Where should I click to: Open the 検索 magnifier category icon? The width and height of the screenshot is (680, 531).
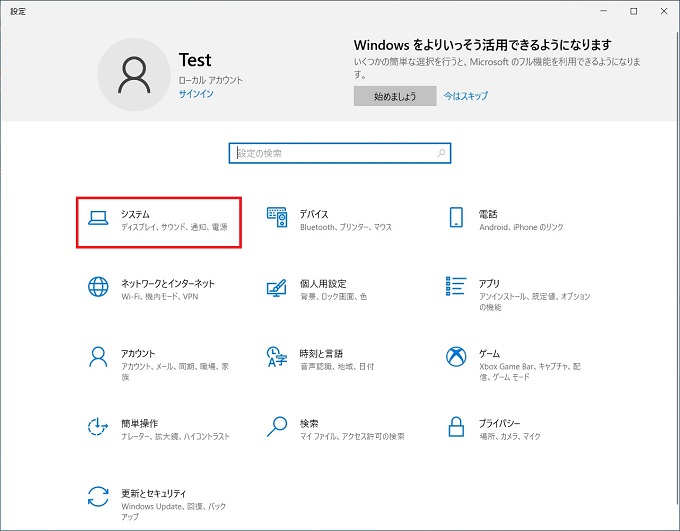(x=277, y=426)
